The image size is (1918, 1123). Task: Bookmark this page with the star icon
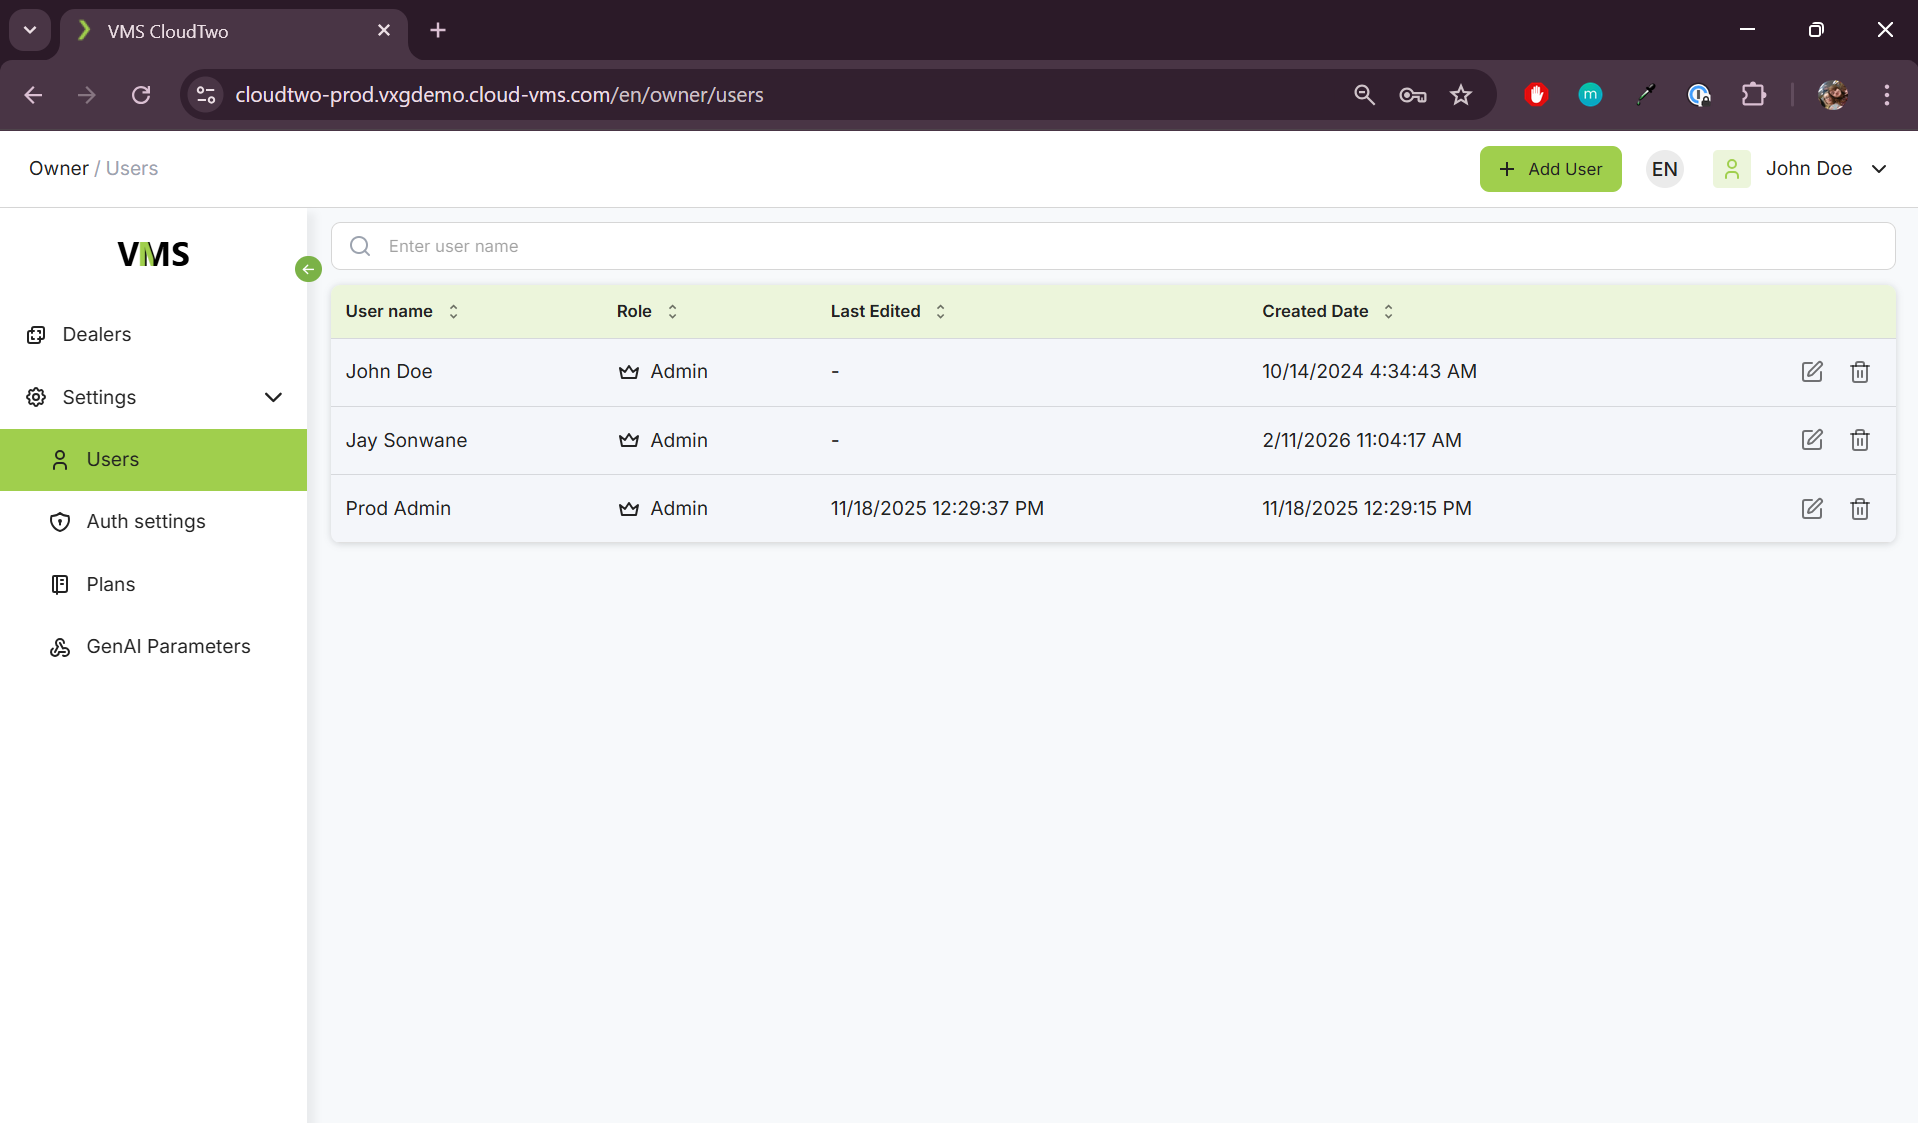click(1461, 95)
